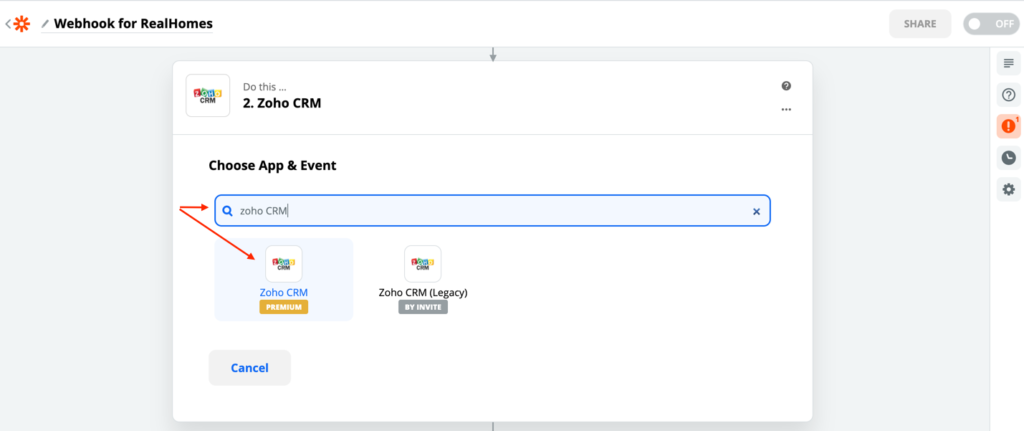Rename the 'Webhook for RealHomes' title
Viewport: 1024px width, 431px height.
[133, 24]
